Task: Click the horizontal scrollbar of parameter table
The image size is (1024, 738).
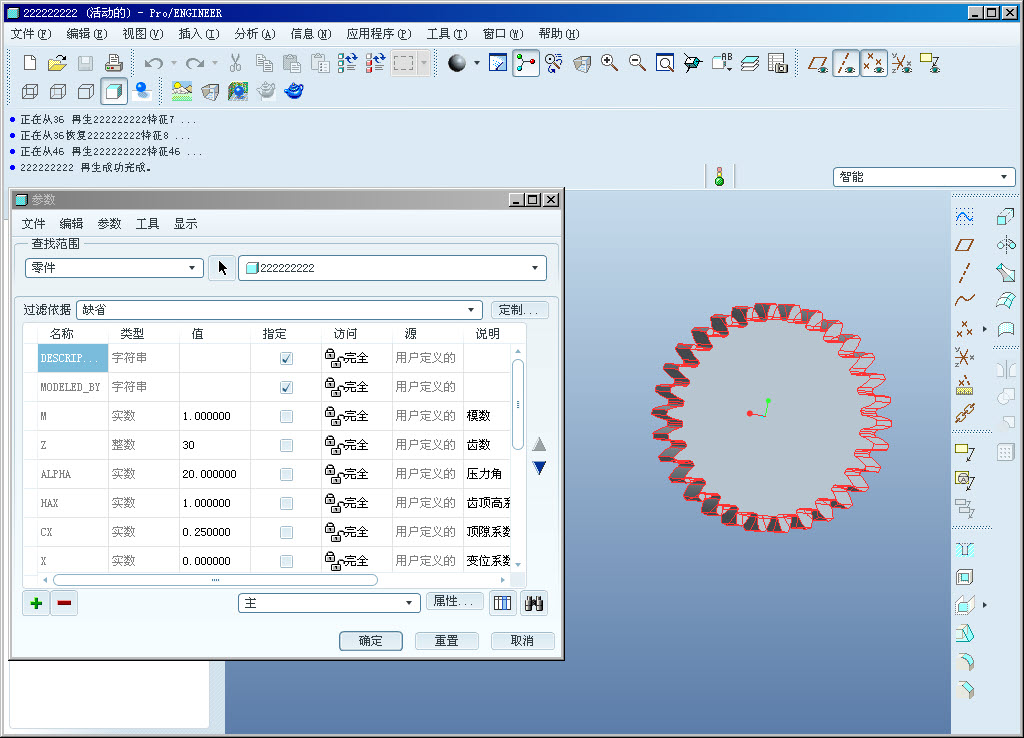Action: [x=216, y=580]
